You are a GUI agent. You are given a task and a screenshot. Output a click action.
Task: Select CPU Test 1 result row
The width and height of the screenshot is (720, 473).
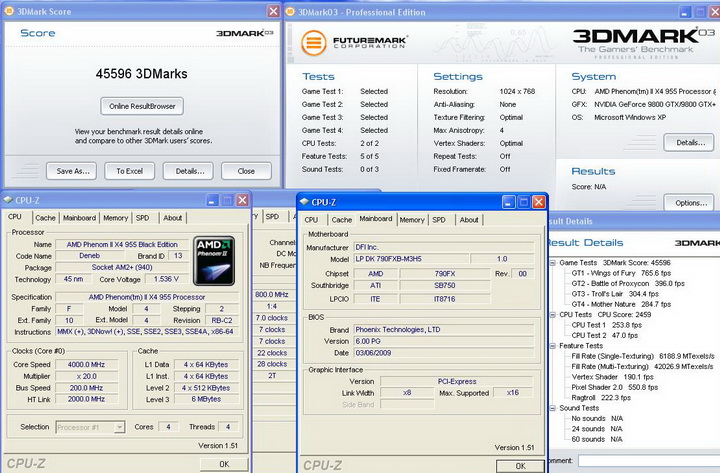click(x=607, y=325)
